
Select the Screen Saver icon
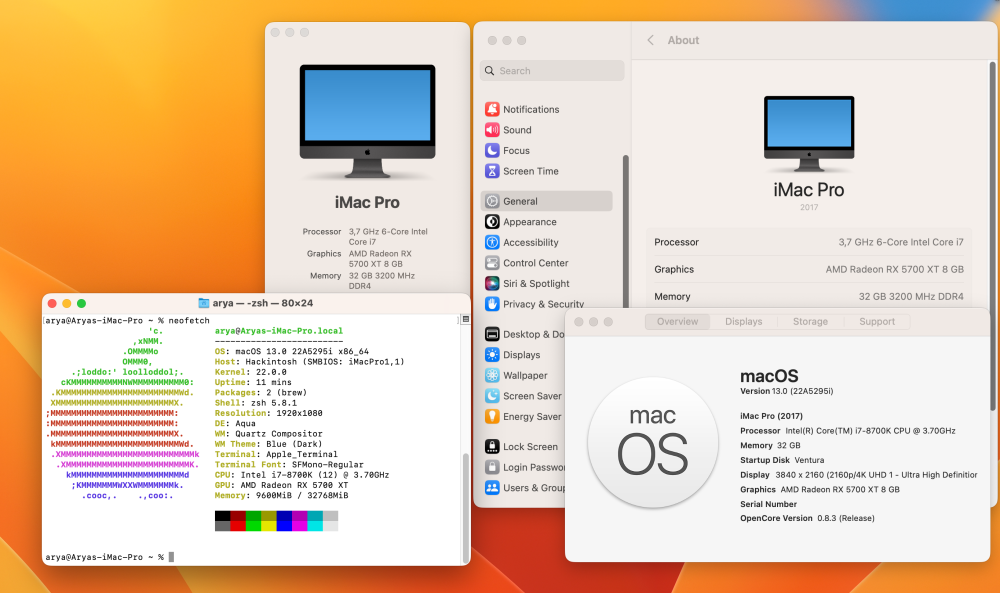[x=492, y=396]
